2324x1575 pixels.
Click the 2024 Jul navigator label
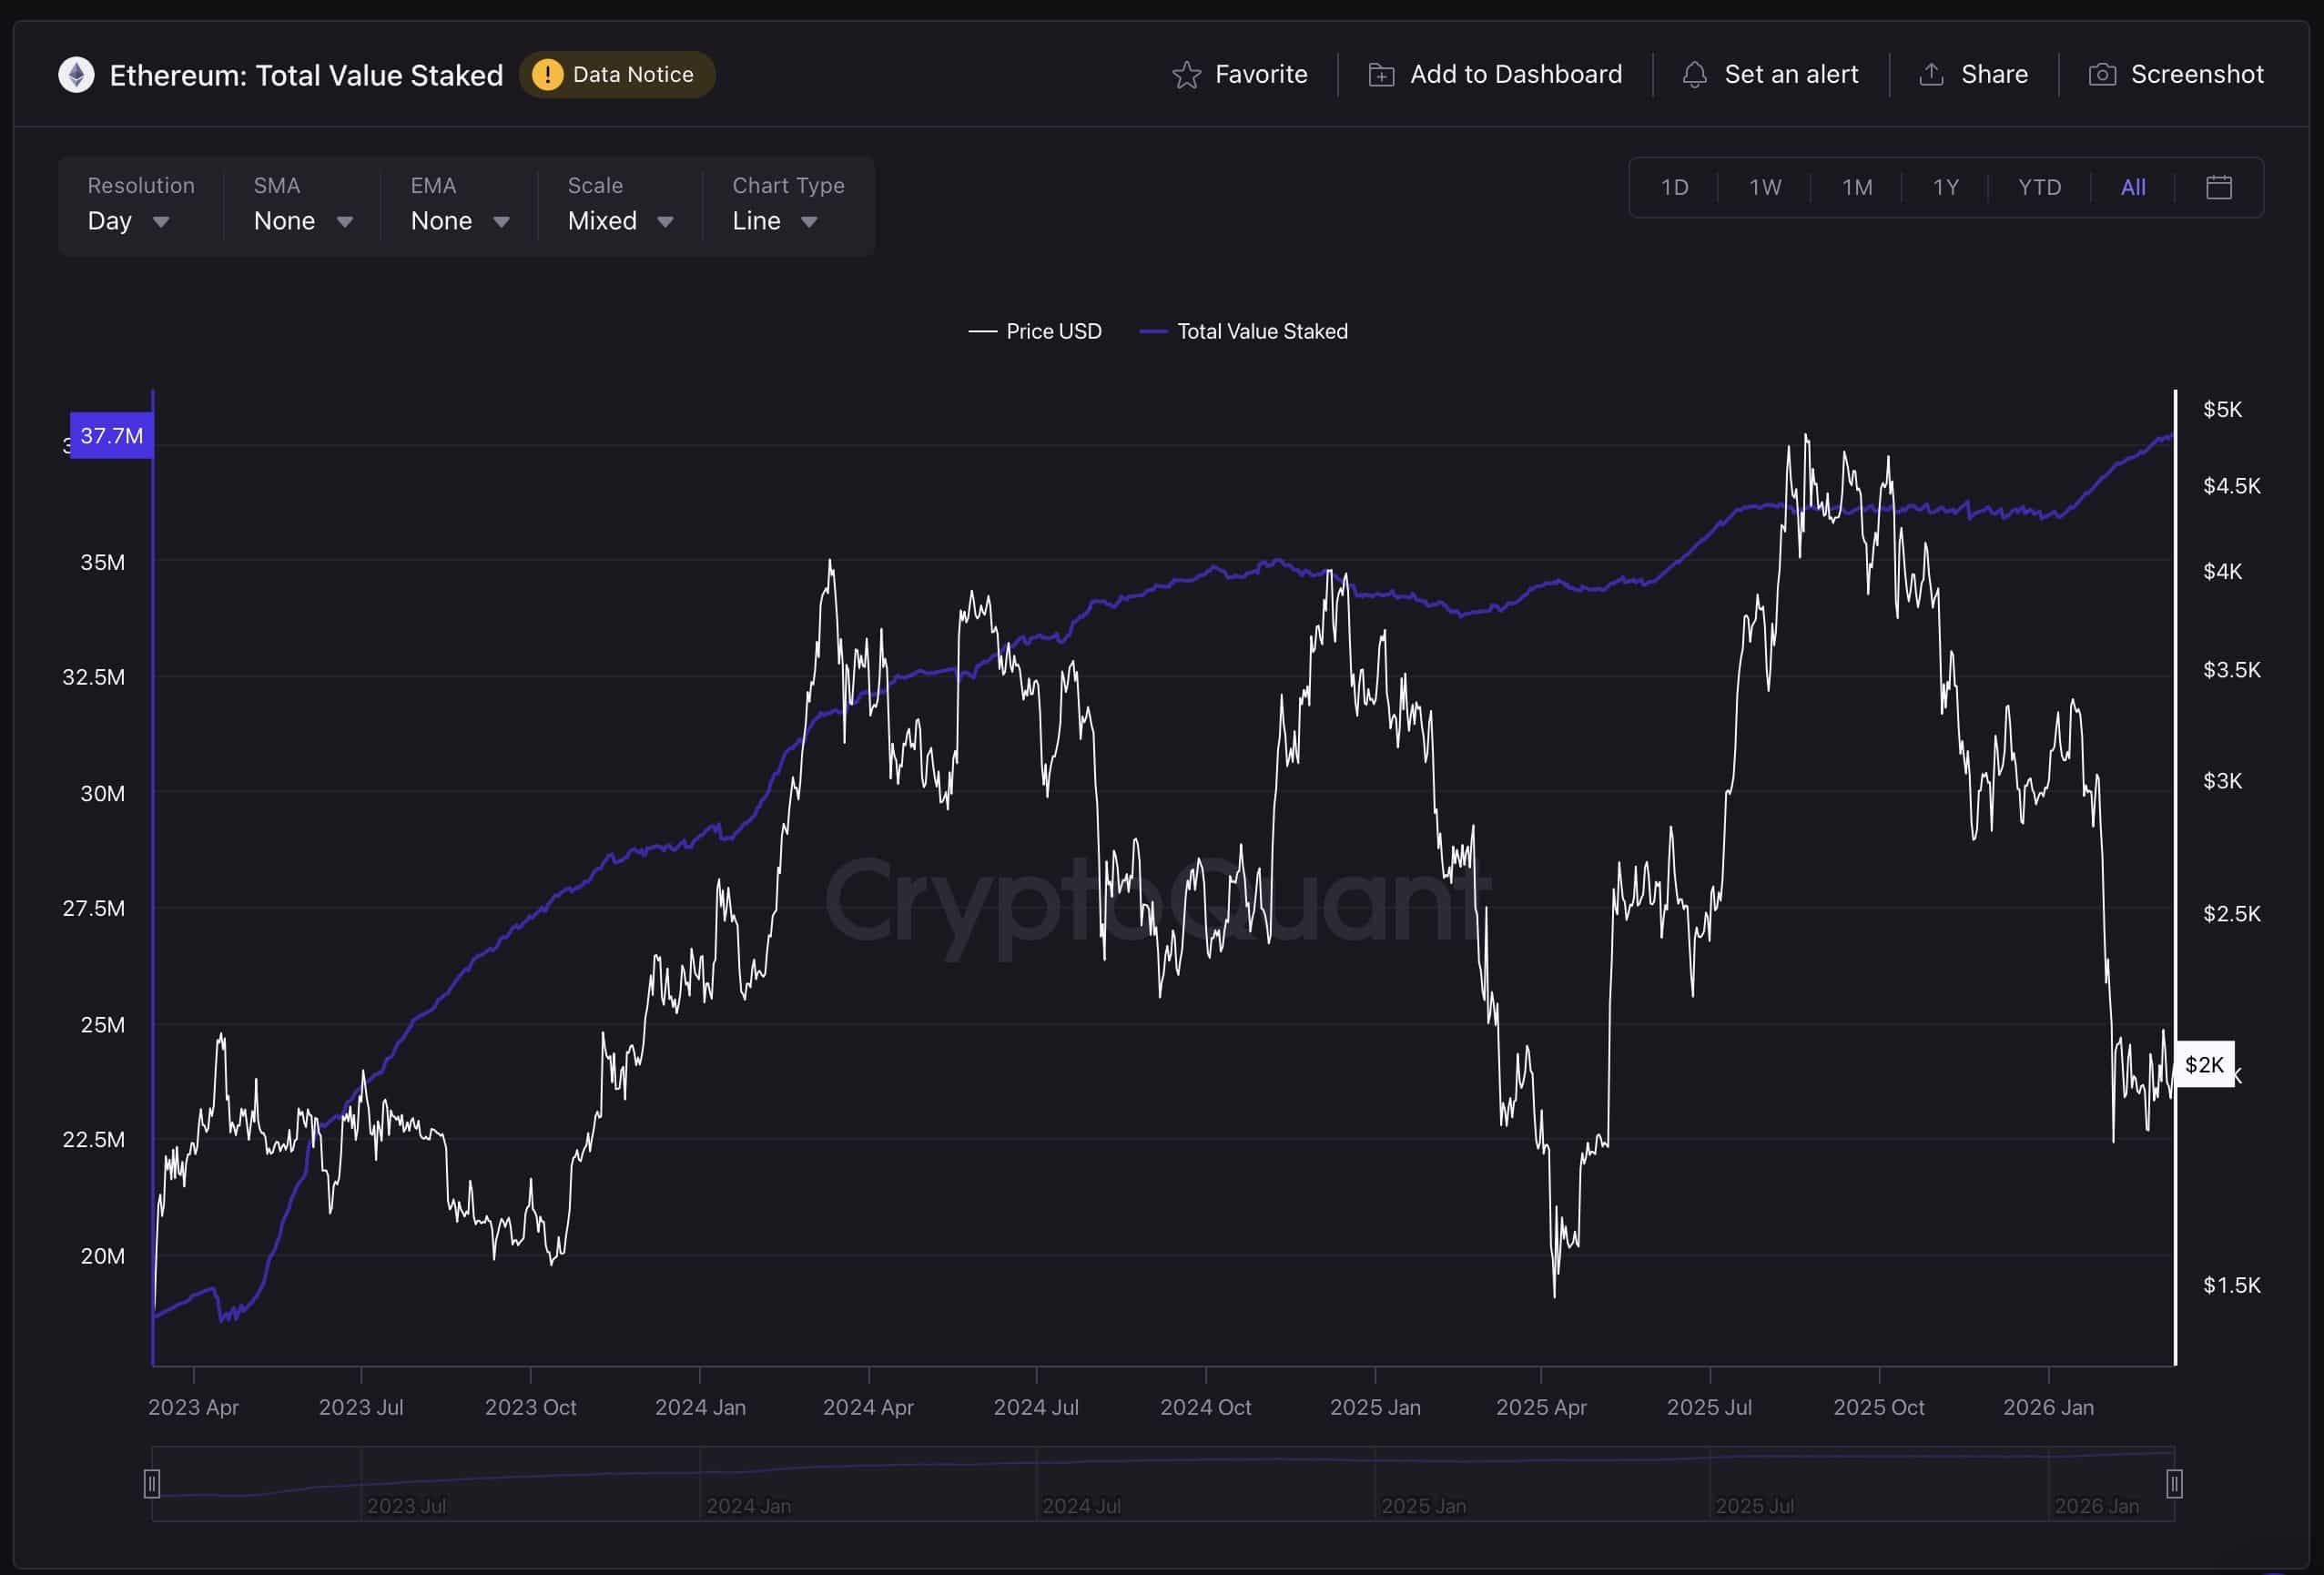coord(1081,1506)
